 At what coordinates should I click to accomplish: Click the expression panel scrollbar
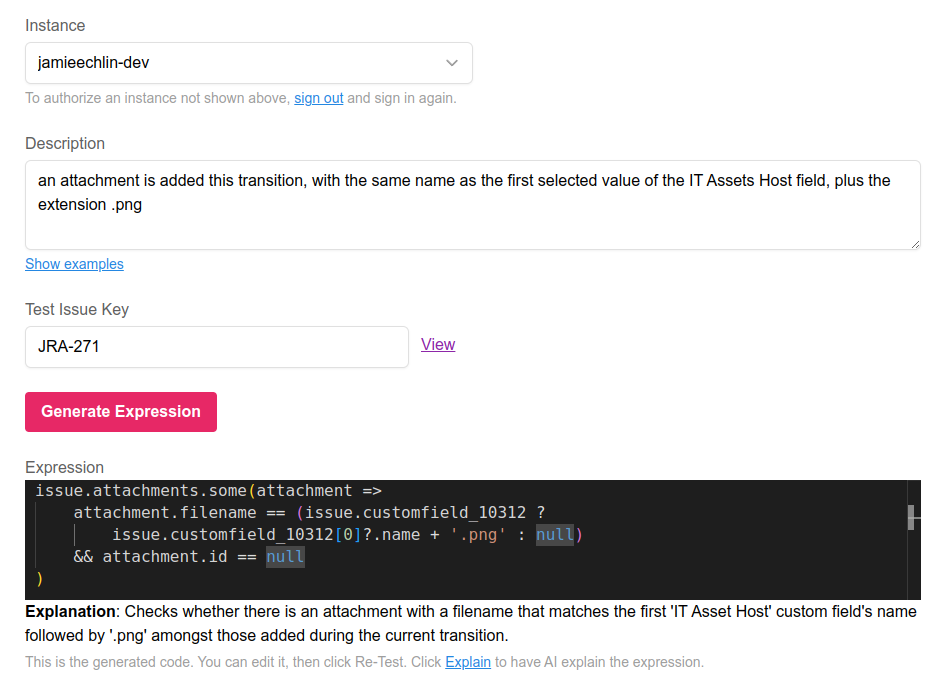click(x=912, y=518)
